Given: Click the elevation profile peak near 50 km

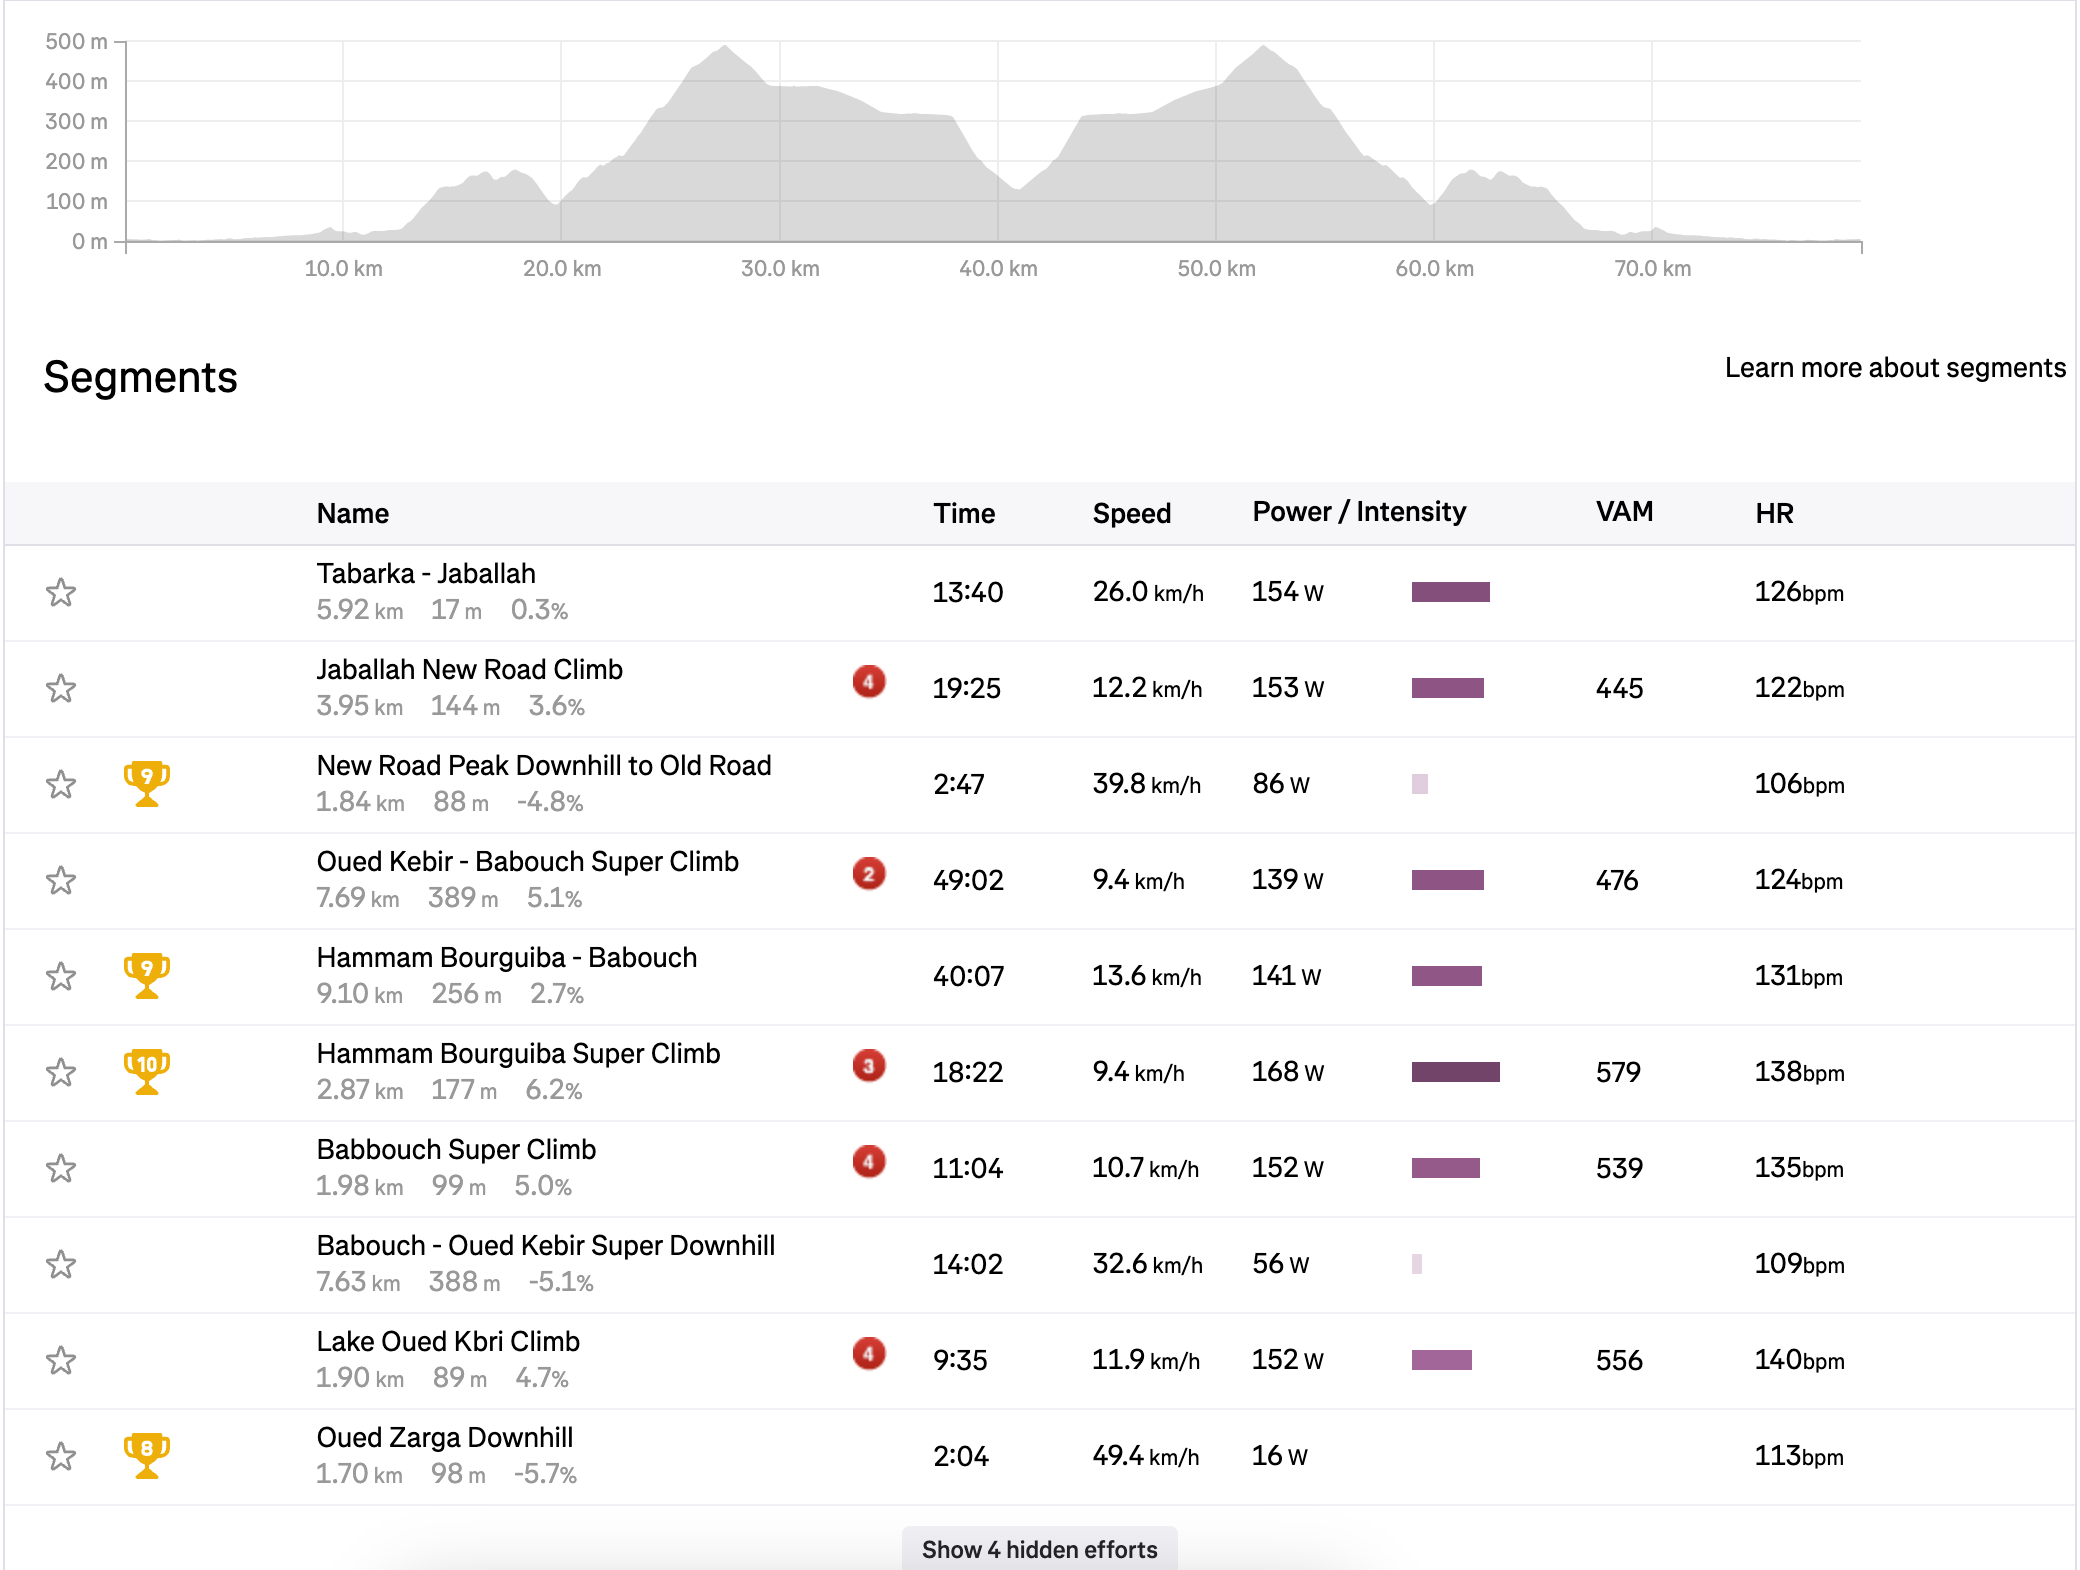Looking at the screenshot, I should click(1264, 47).
